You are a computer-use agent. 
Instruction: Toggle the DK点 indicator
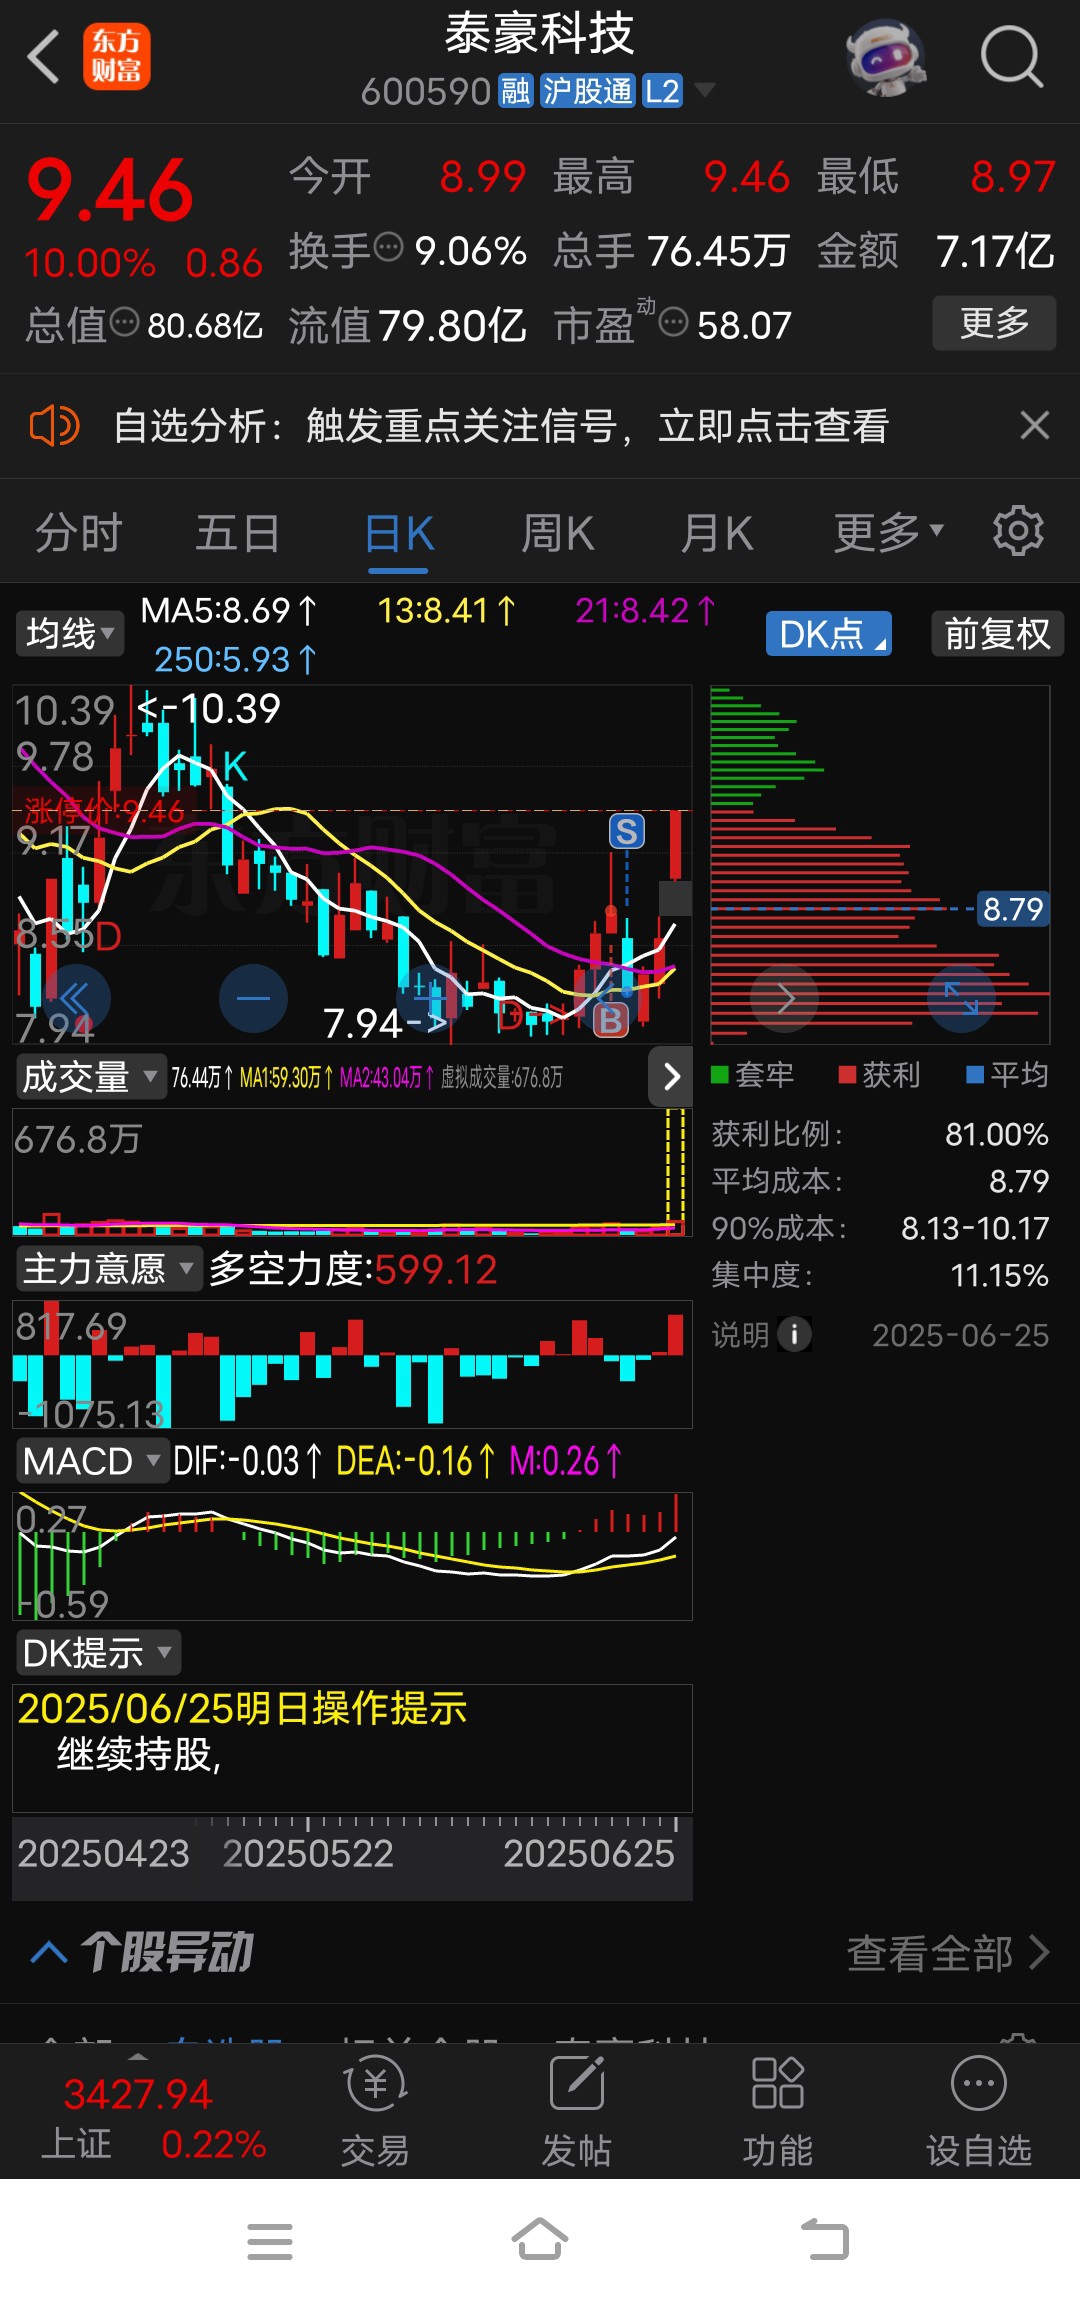pos(829,634)
